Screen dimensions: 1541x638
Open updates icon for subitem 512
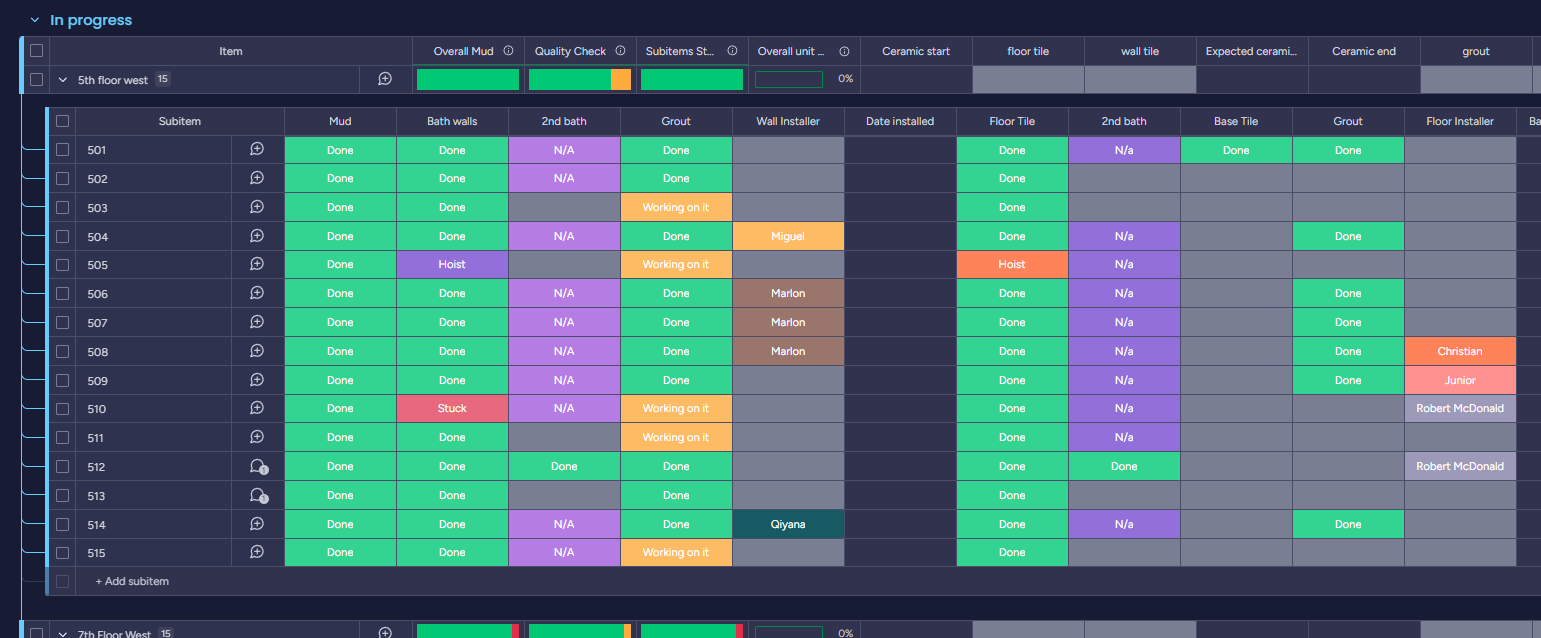[x=257, y=467]
